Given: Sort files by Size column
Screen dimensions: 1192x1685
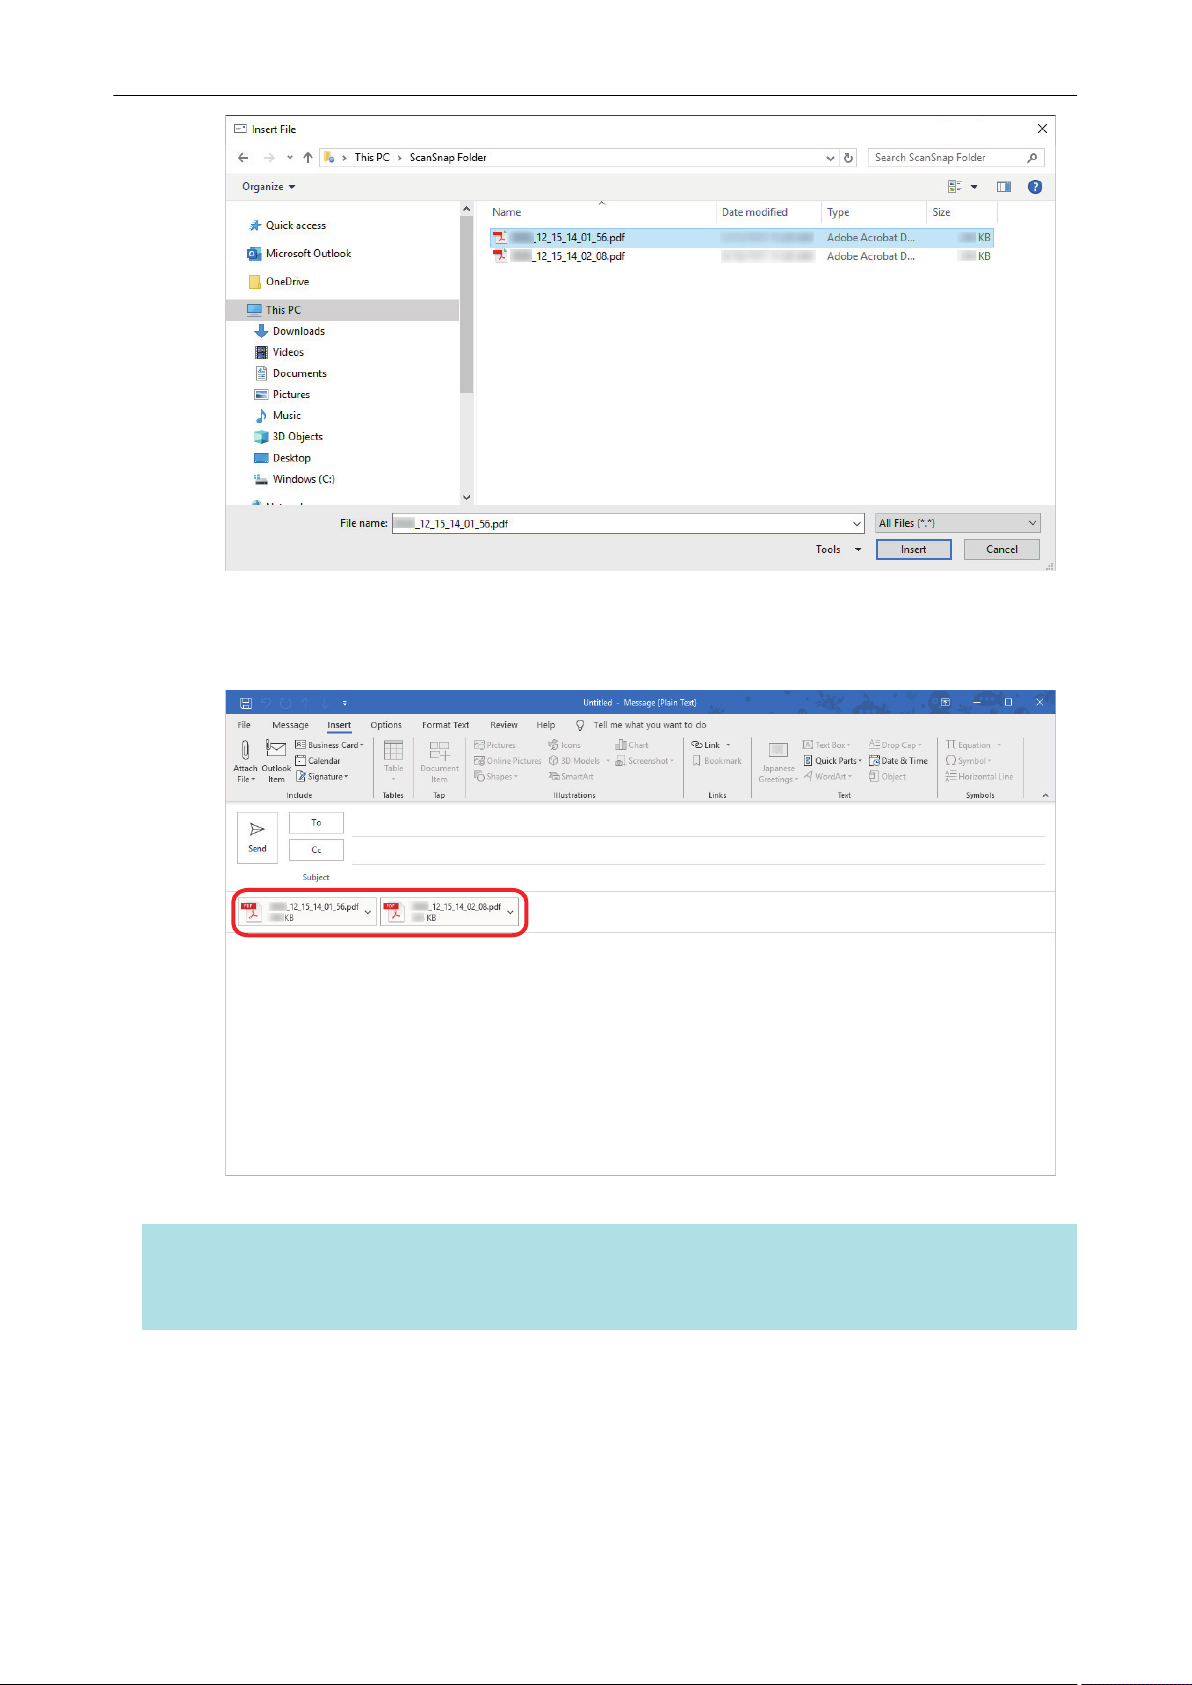Looking at the screenshot, I should 962,212.
